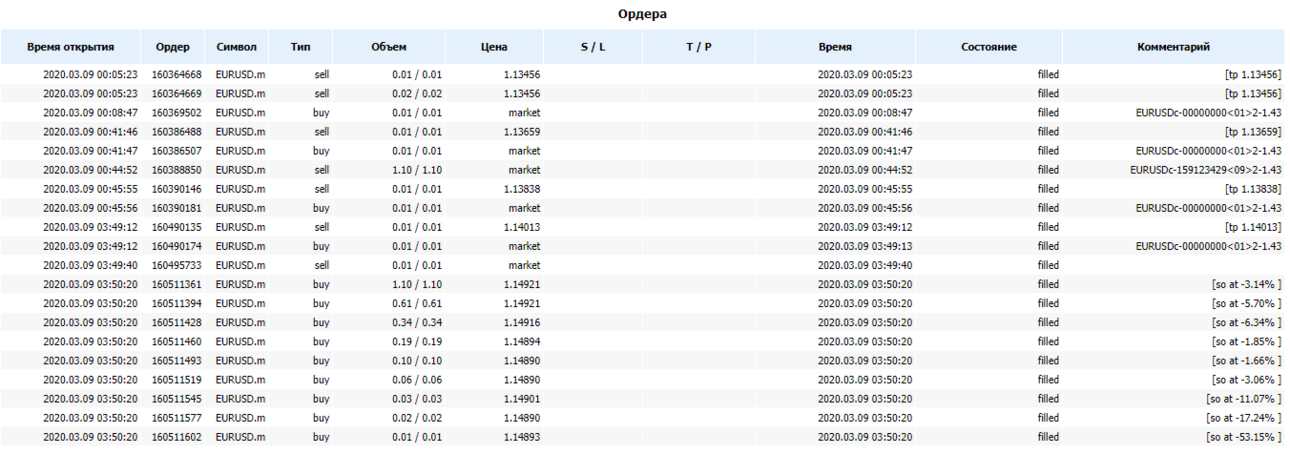
Task: Click the comment '[so at -1.85% ]'
Action: (1246, 341)
